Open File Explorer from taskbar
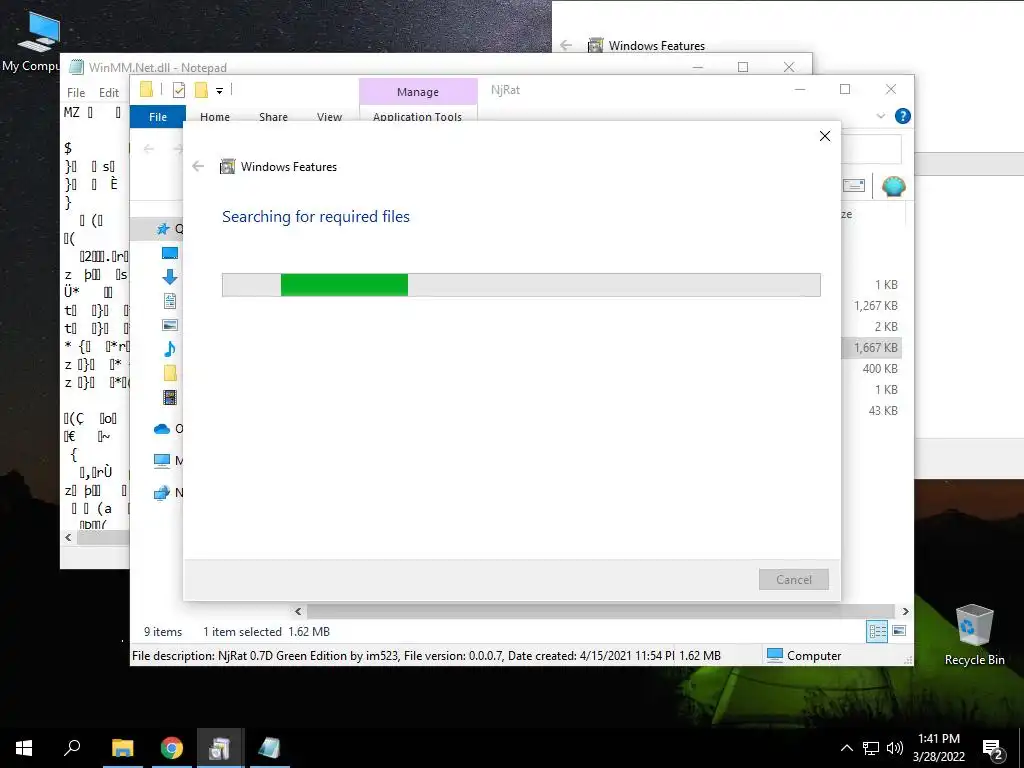 click(122, 748)
